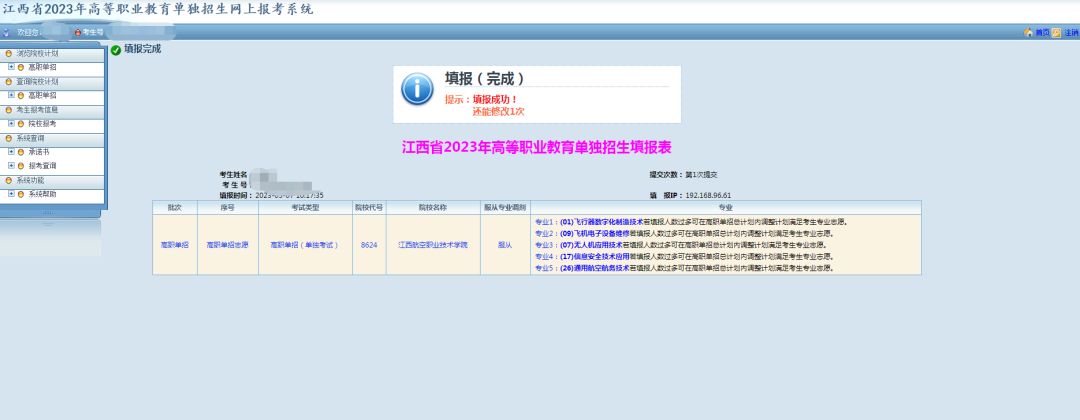This screenshot has width=1080, height=420.
Task: Expand the 报考查询 tree node
Action: click(11, 165)
